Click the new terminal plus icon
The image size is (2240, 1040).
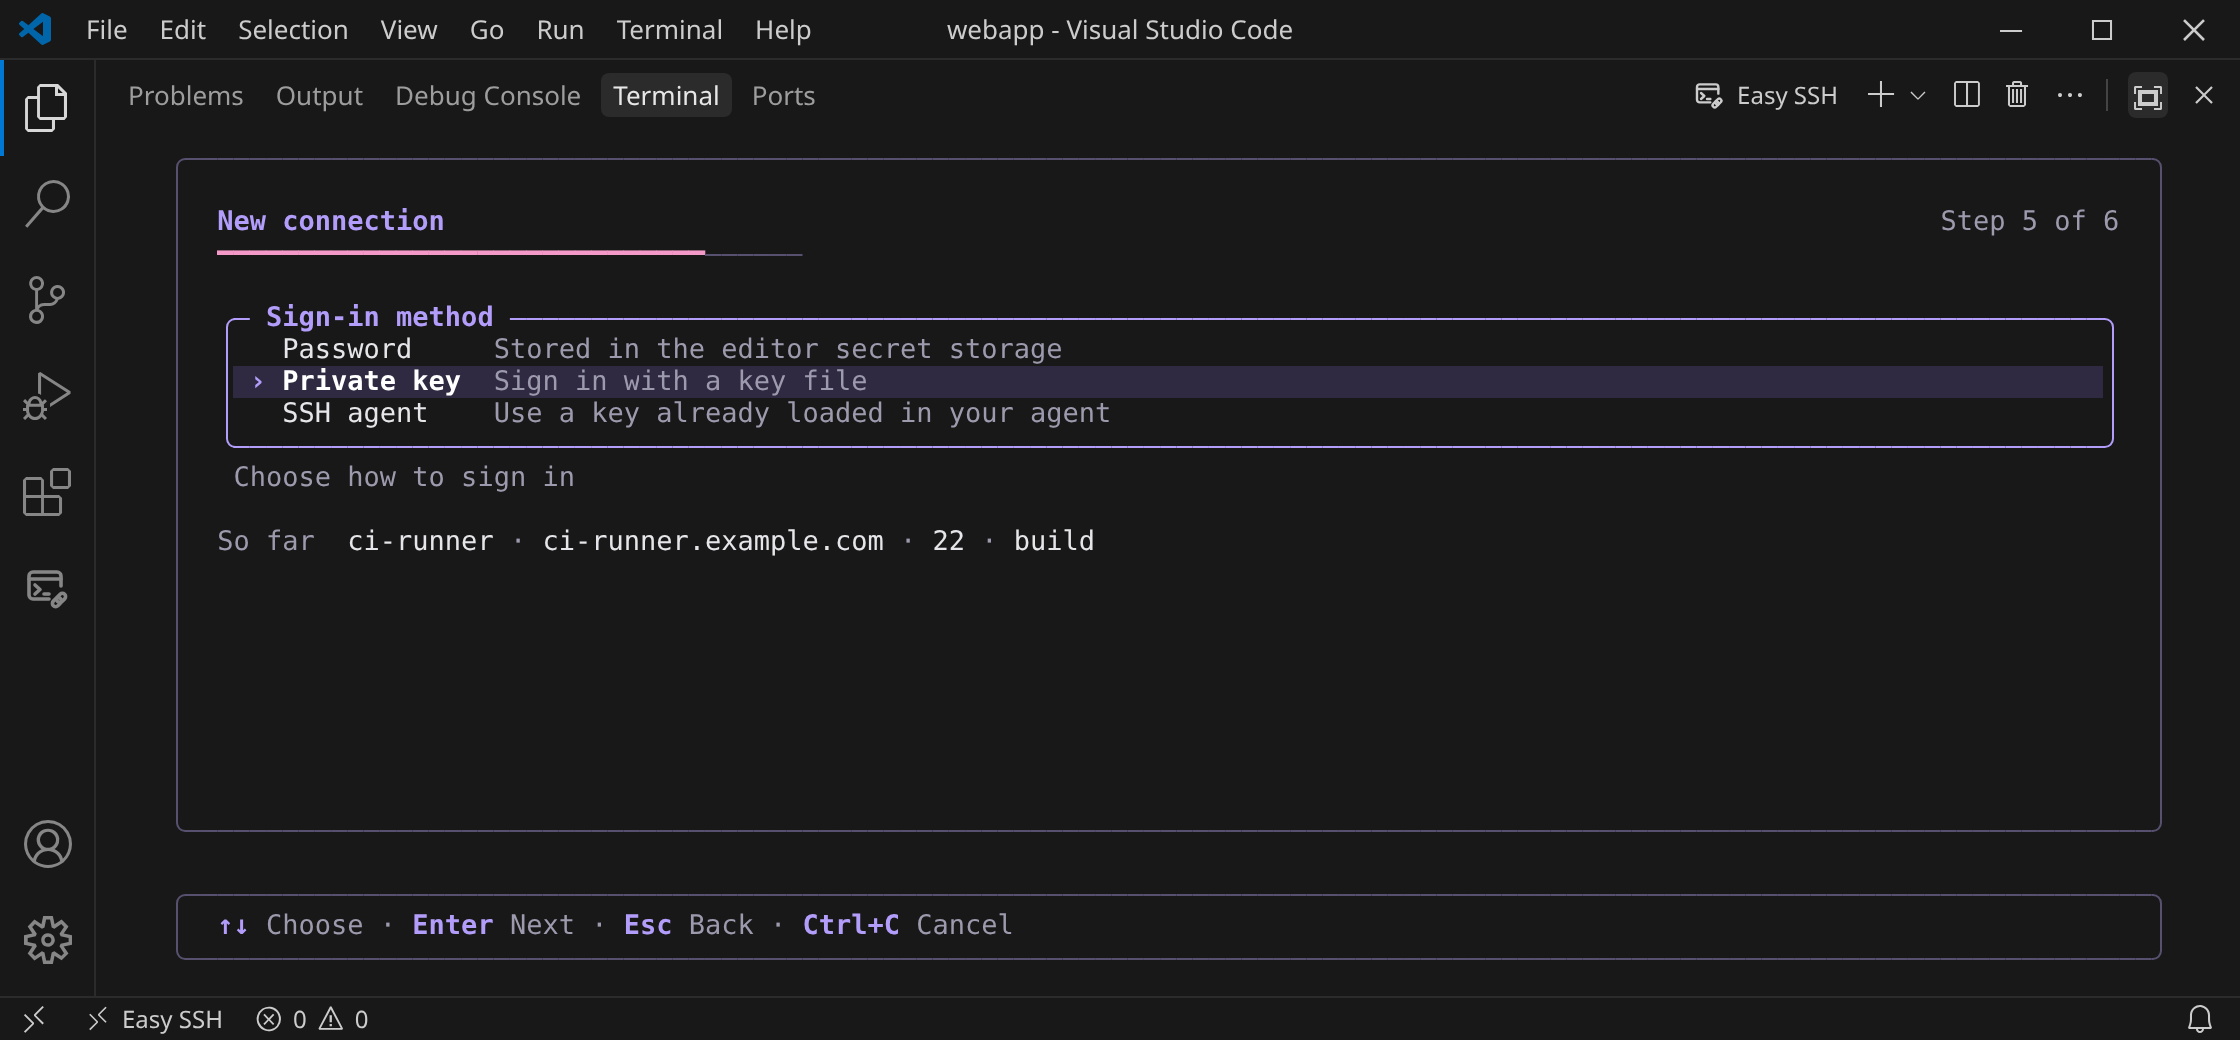(1881, 96)
